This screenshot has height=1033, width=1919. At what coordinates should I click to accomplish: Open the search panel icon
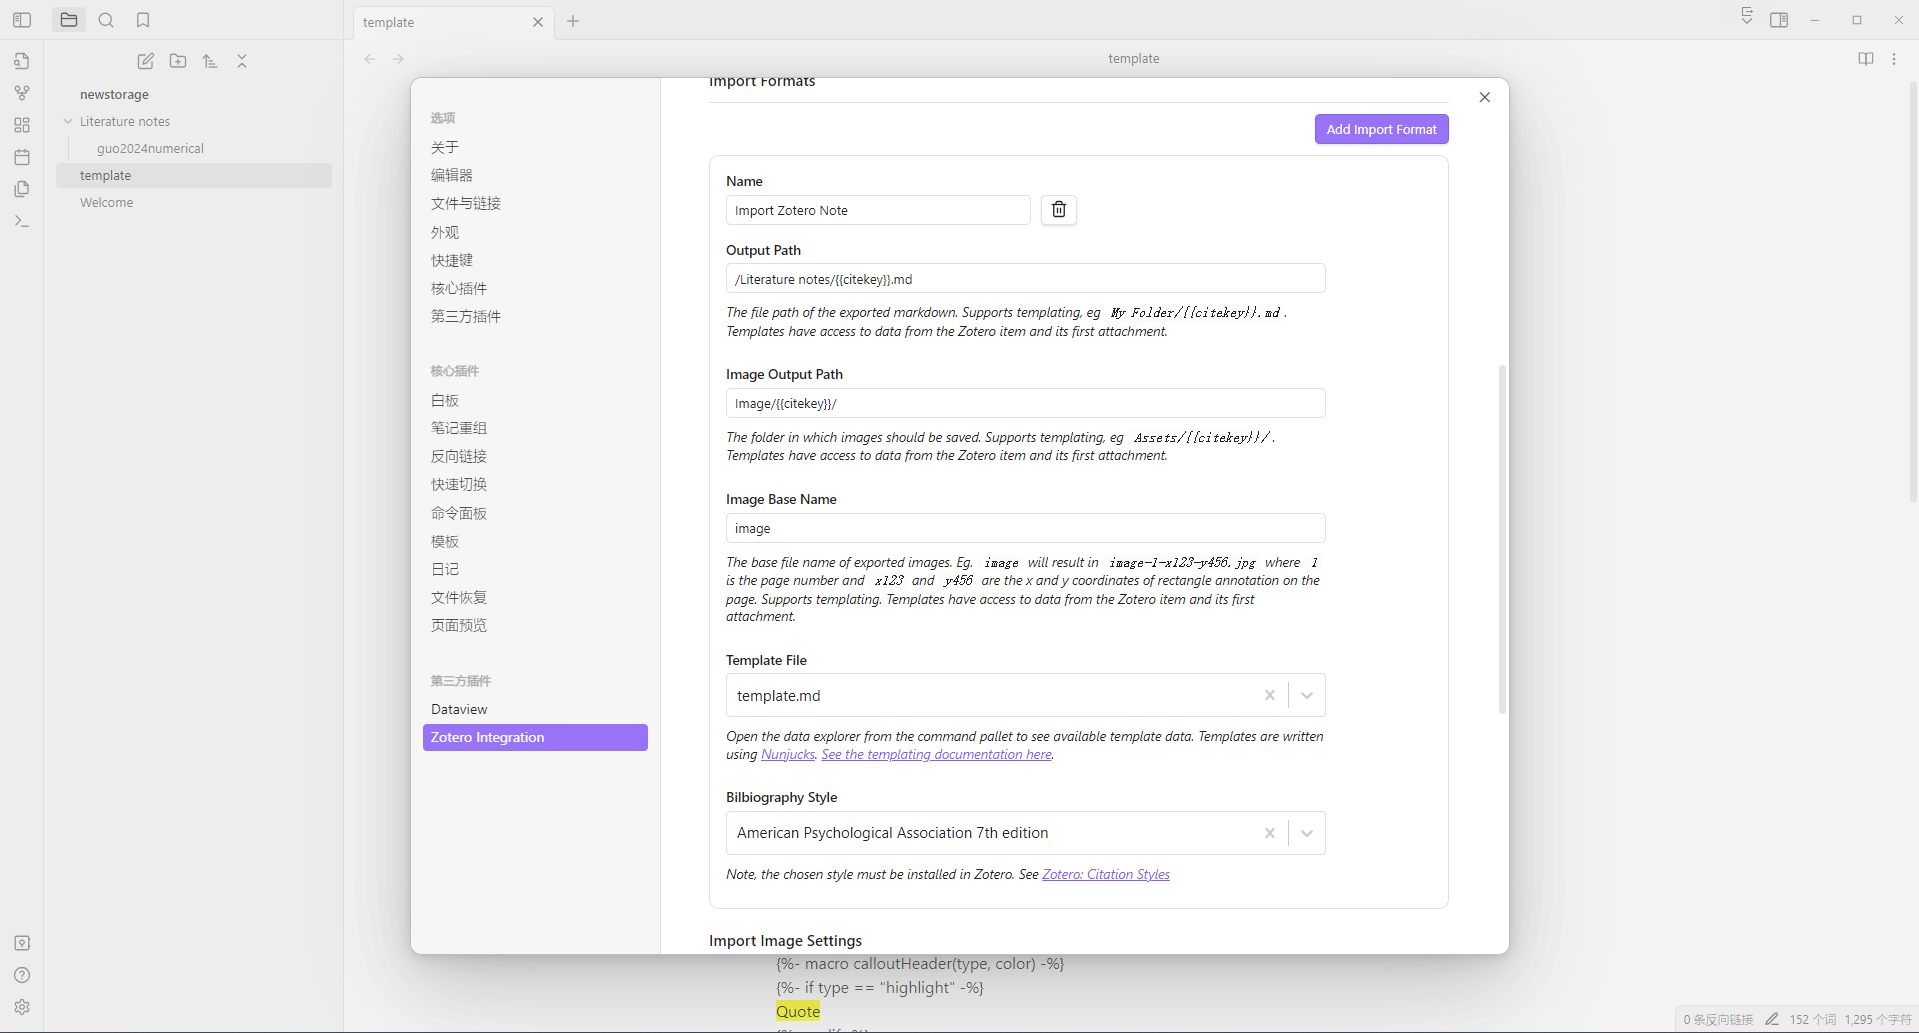106,20
